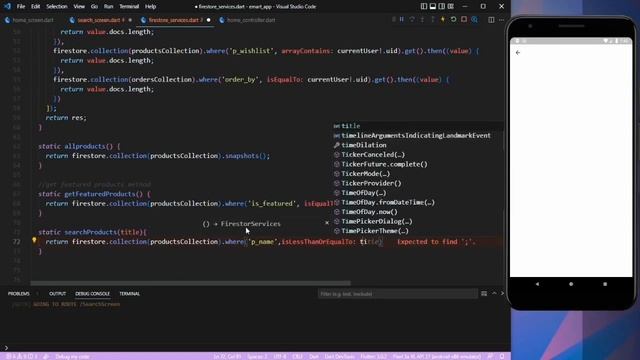The image size is (640, 360).
Task: Select TickerCanceled(…) suggestion
Action: (x=418, y=155)
